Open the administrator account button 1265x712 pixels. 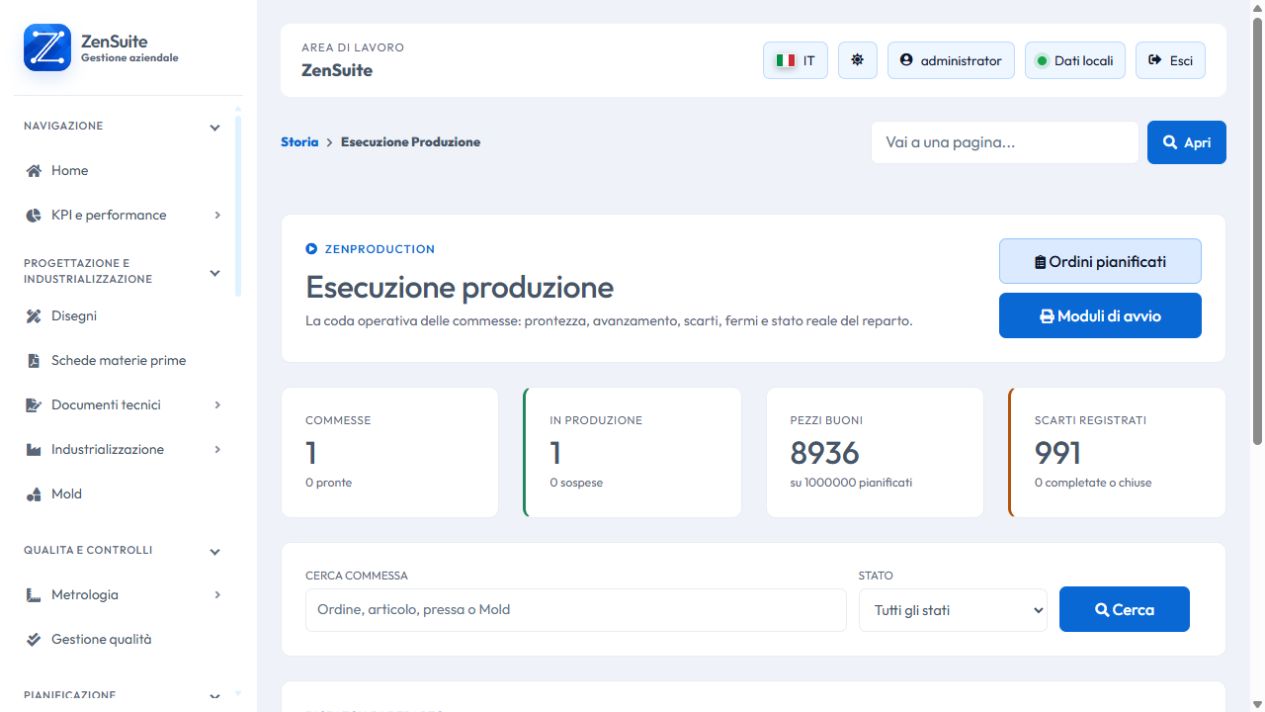[951, 60]
